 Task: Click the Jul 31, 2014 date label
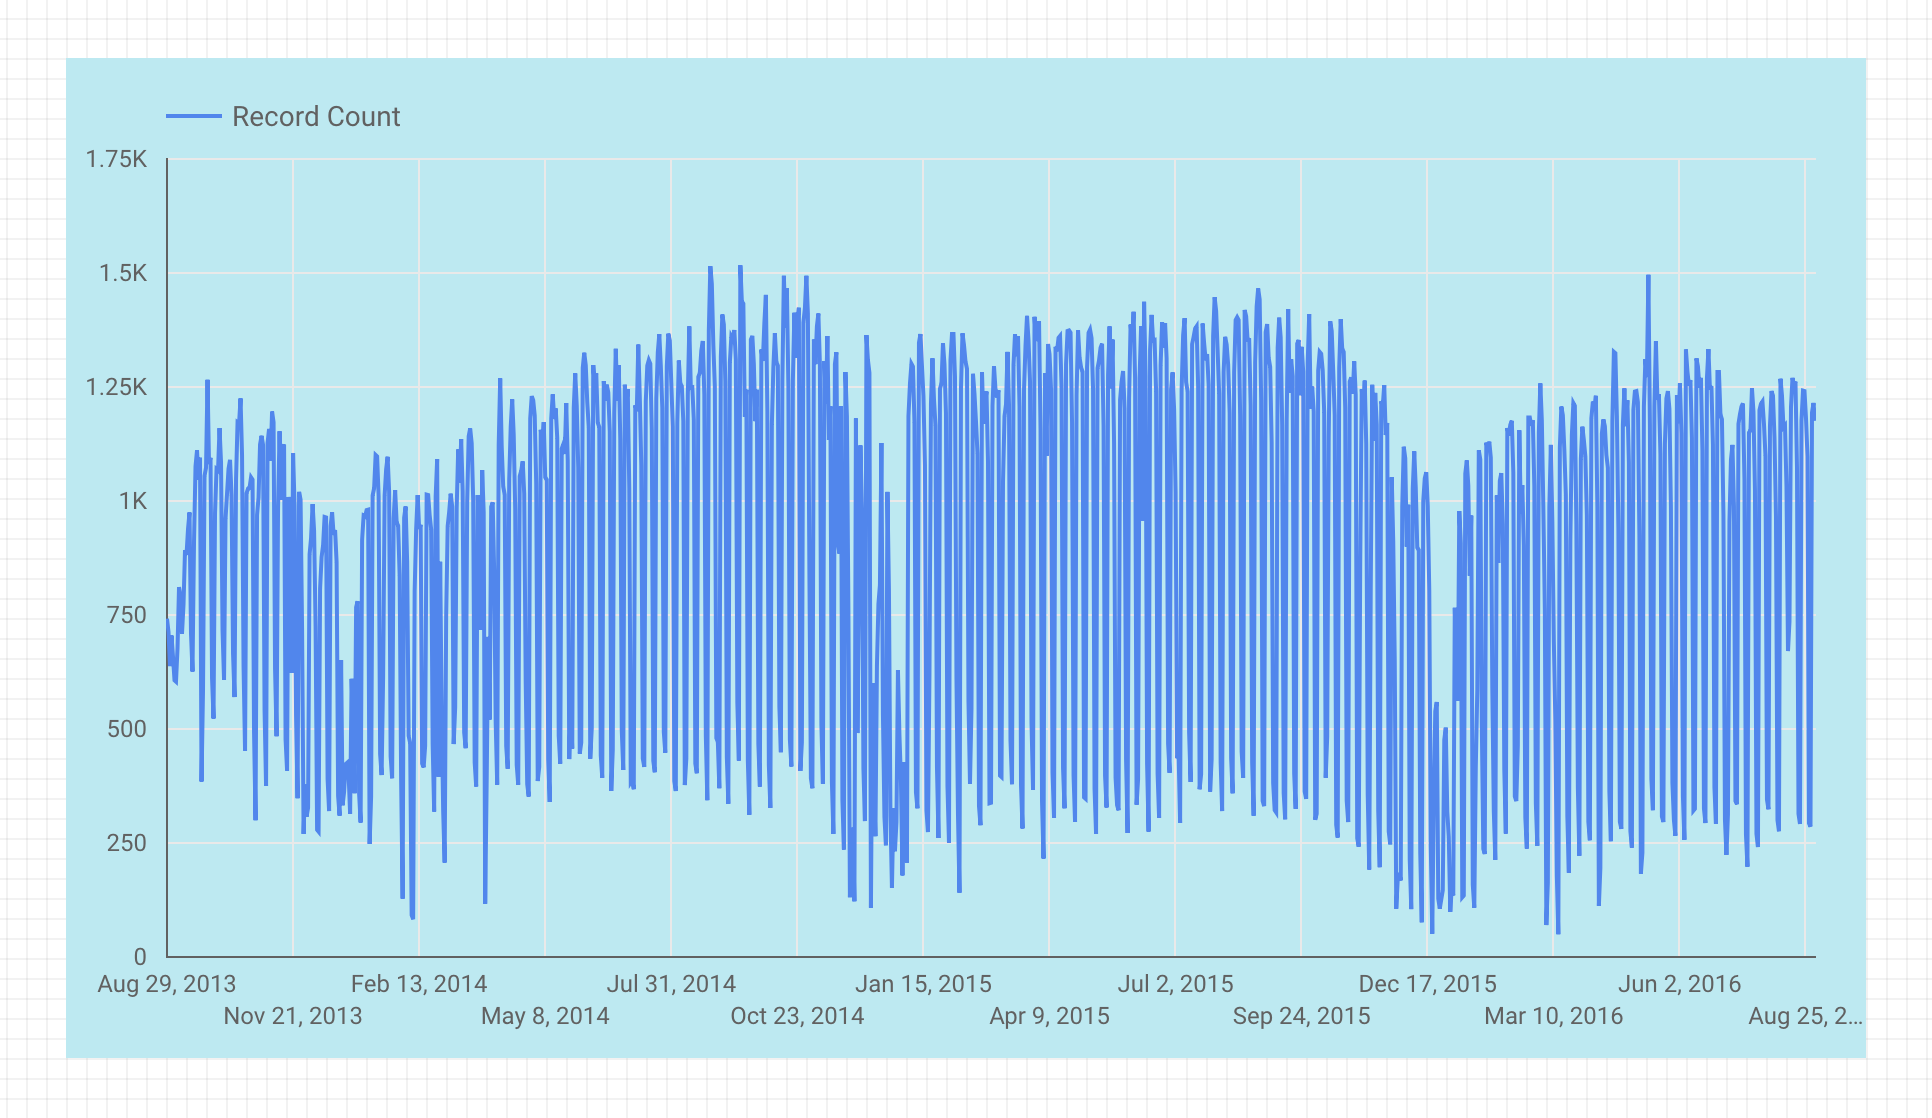[671, 984]
